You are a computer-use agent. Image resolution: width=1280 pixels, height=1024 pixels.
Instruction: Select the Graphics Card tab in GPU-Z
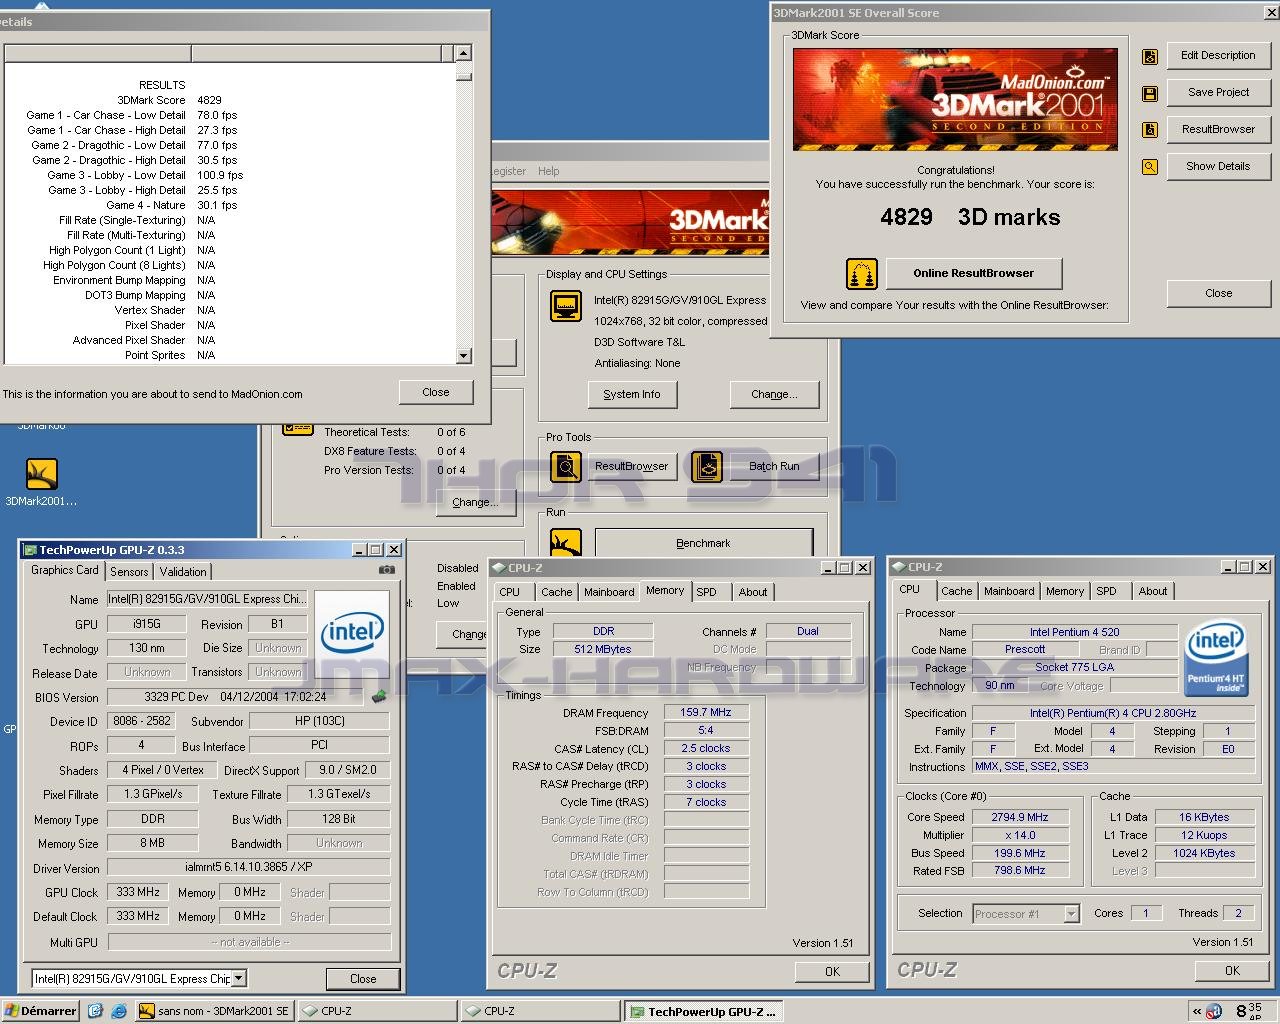tap(65, 570)
